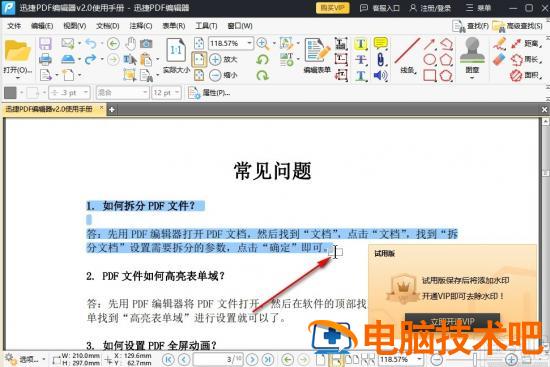Image resolution: width=550 pixels, height=367 pixels.
Task: Open the 文件 menu
Action: 14,26
